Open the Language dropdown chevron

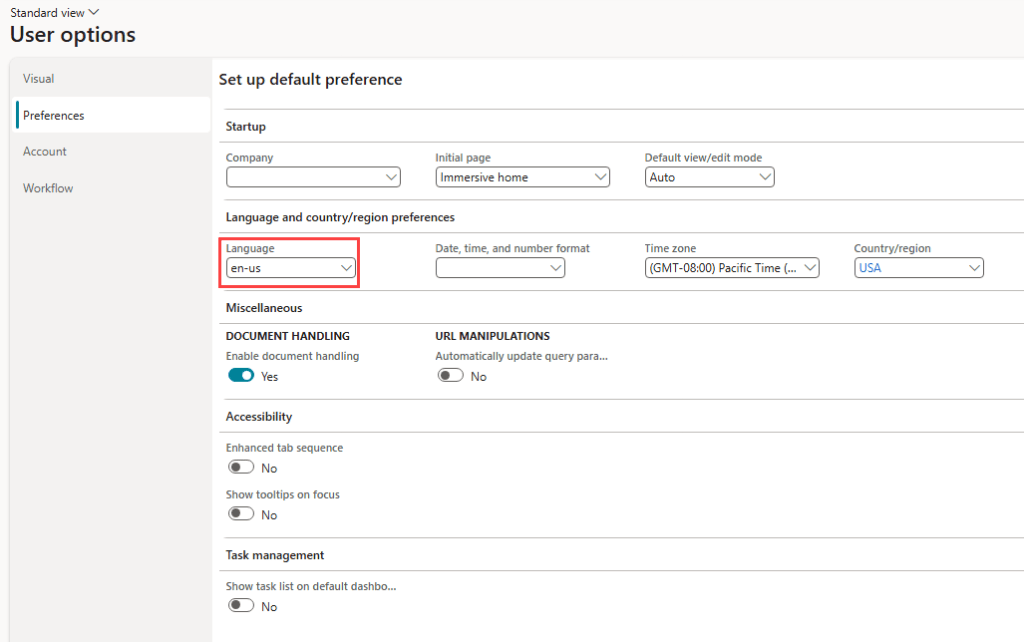coord(346,268)
